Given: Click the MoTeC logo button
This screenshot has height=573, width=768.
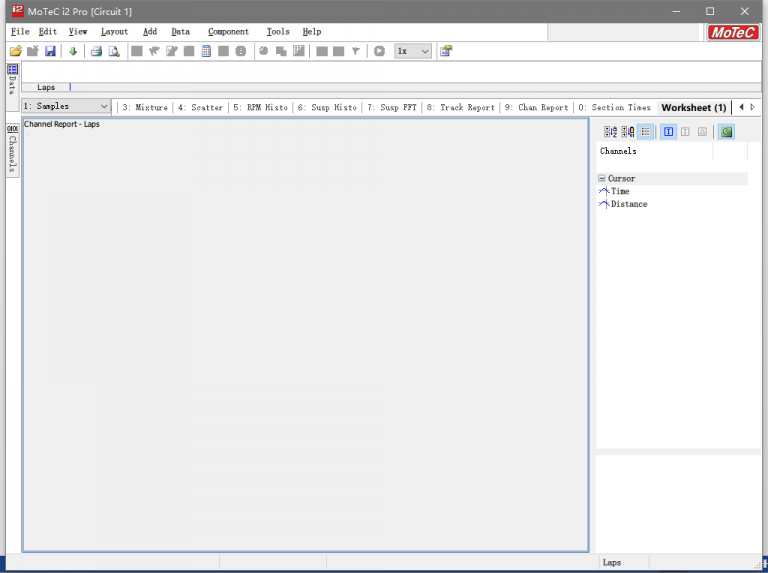Looking at the screenshot, I should point(733,32).
